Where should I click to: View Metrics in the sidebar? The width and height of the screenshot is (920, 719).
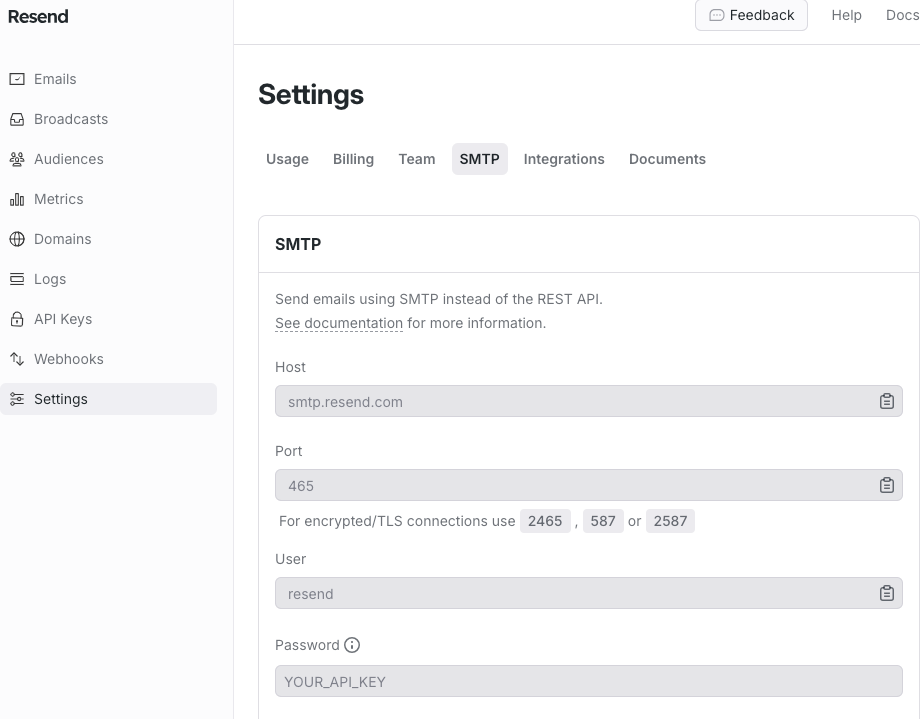pyautogui.click(x=58, y=199)
